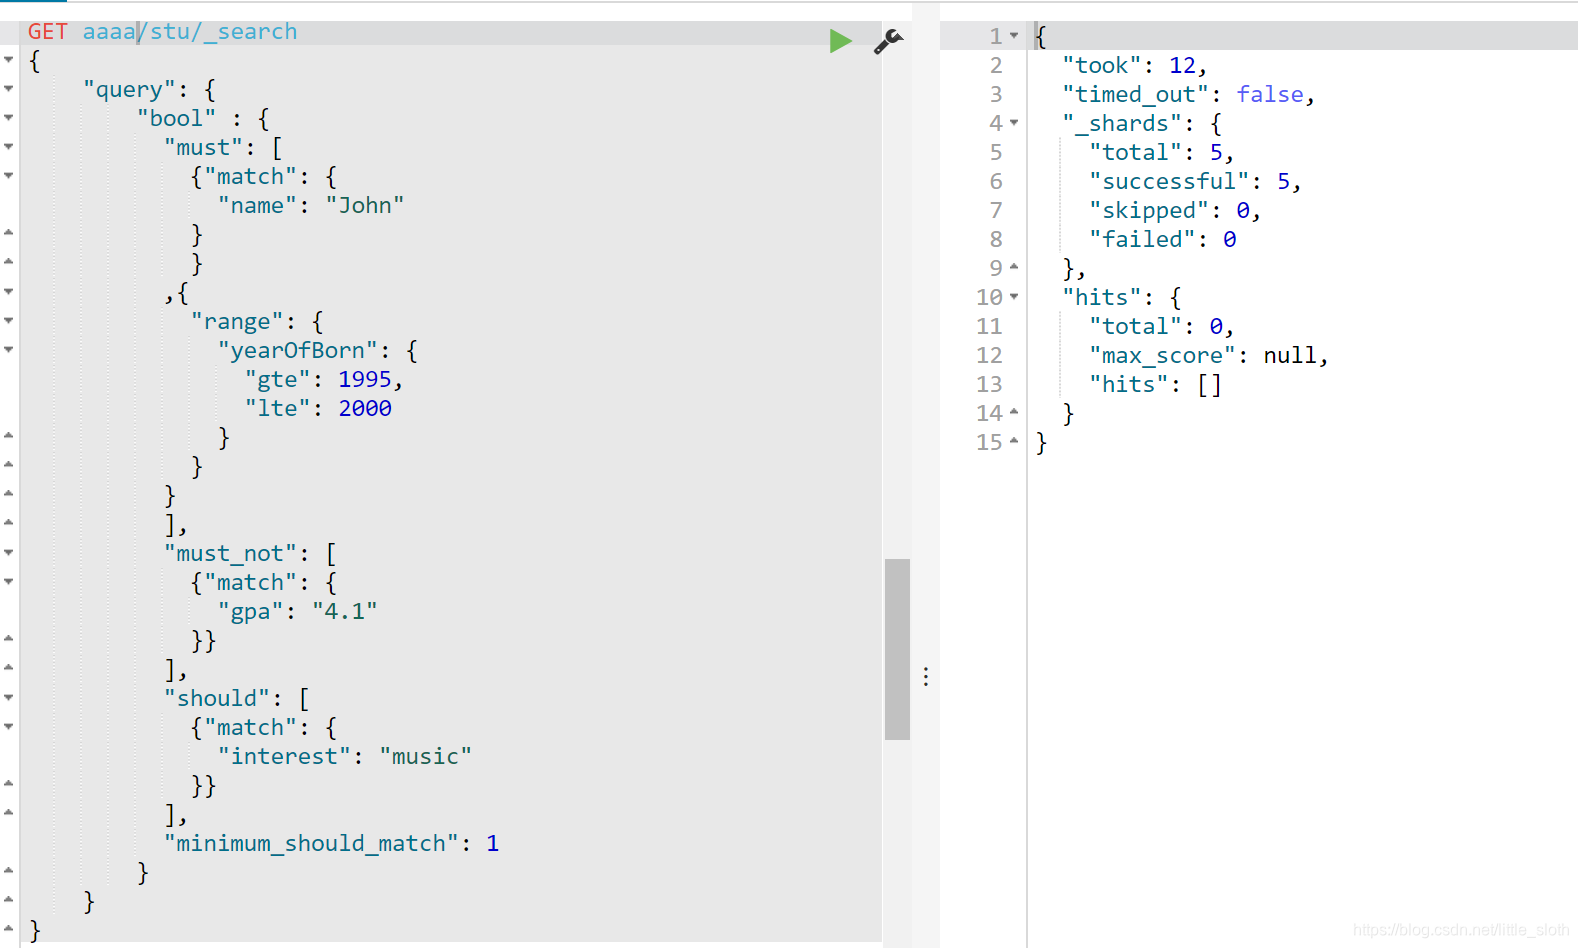
Task: Click the hits "total": 0 line
Action: coord(1162,326)
